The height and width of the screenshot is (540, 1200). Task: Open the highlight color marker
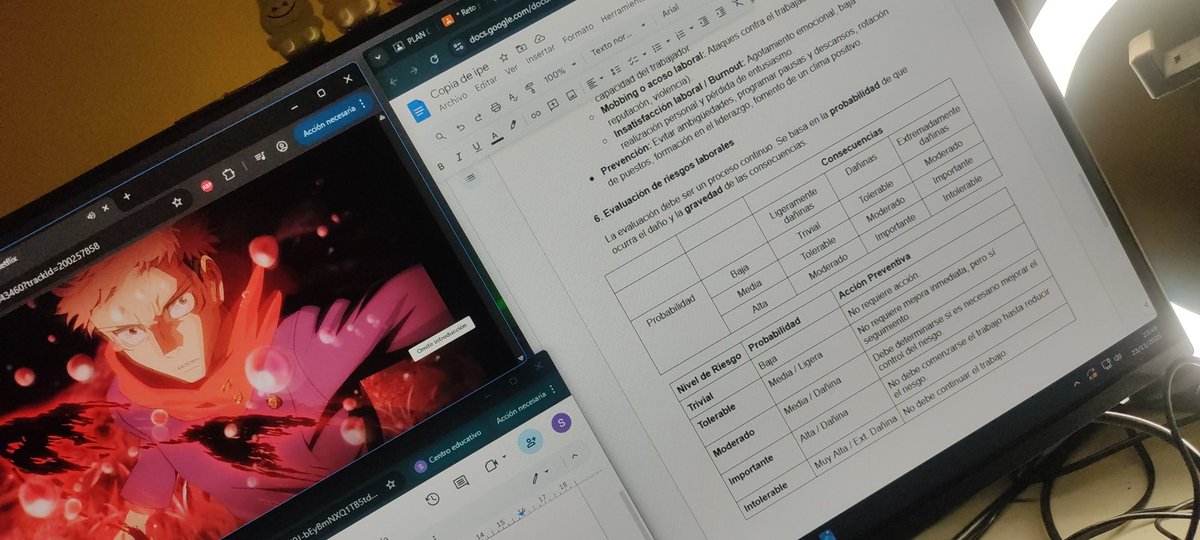point(513,125)
